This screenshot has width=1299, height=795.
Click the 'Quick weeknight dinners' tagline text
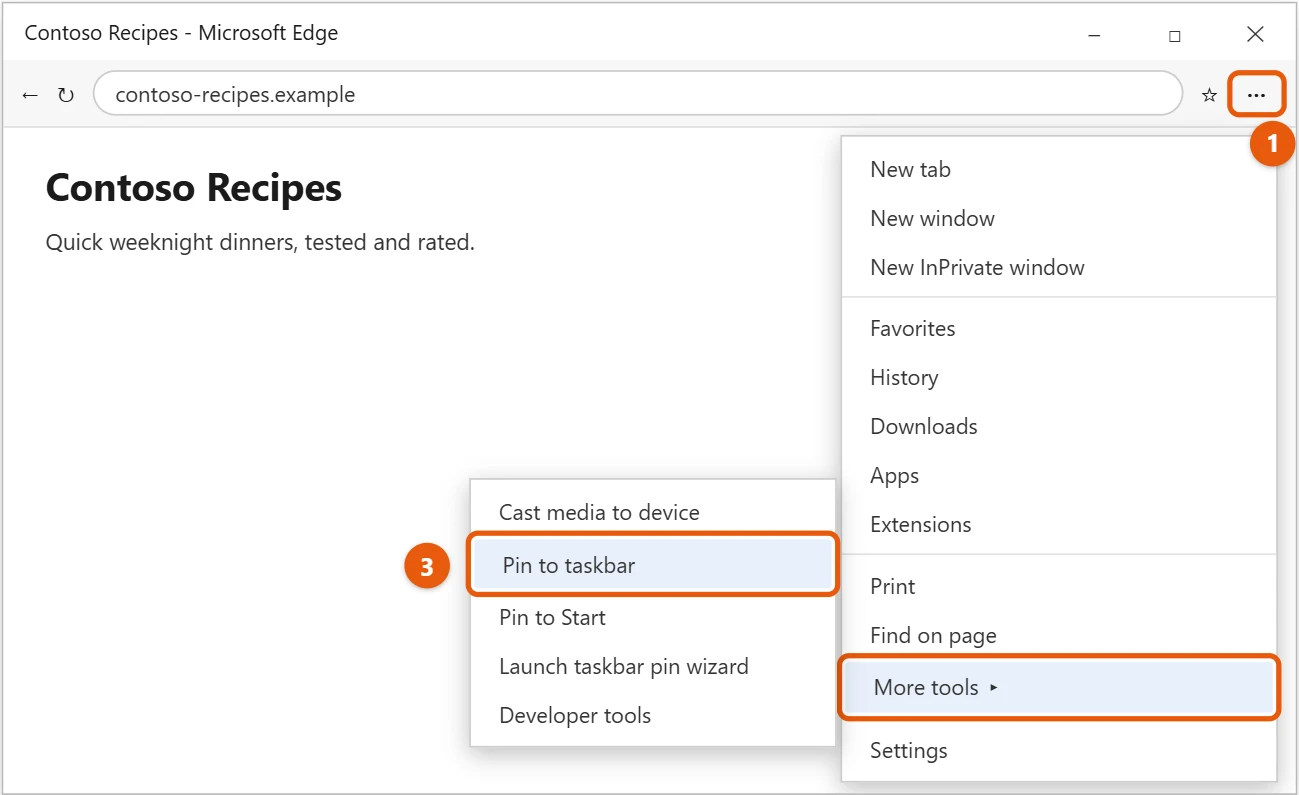pyautogui.click(x=260, y=243)
